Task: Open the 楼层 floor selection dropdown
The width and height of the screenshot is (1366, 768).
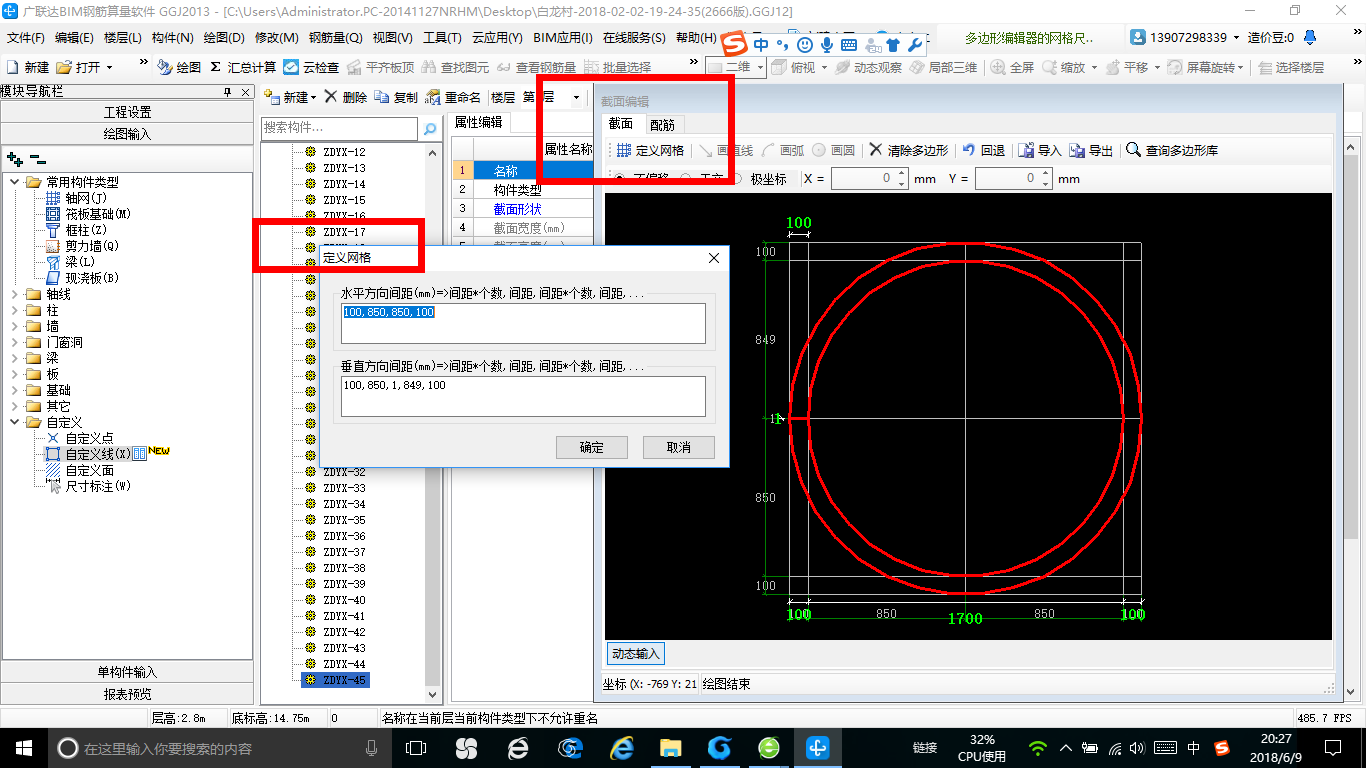Action: [x=576, y=97]
